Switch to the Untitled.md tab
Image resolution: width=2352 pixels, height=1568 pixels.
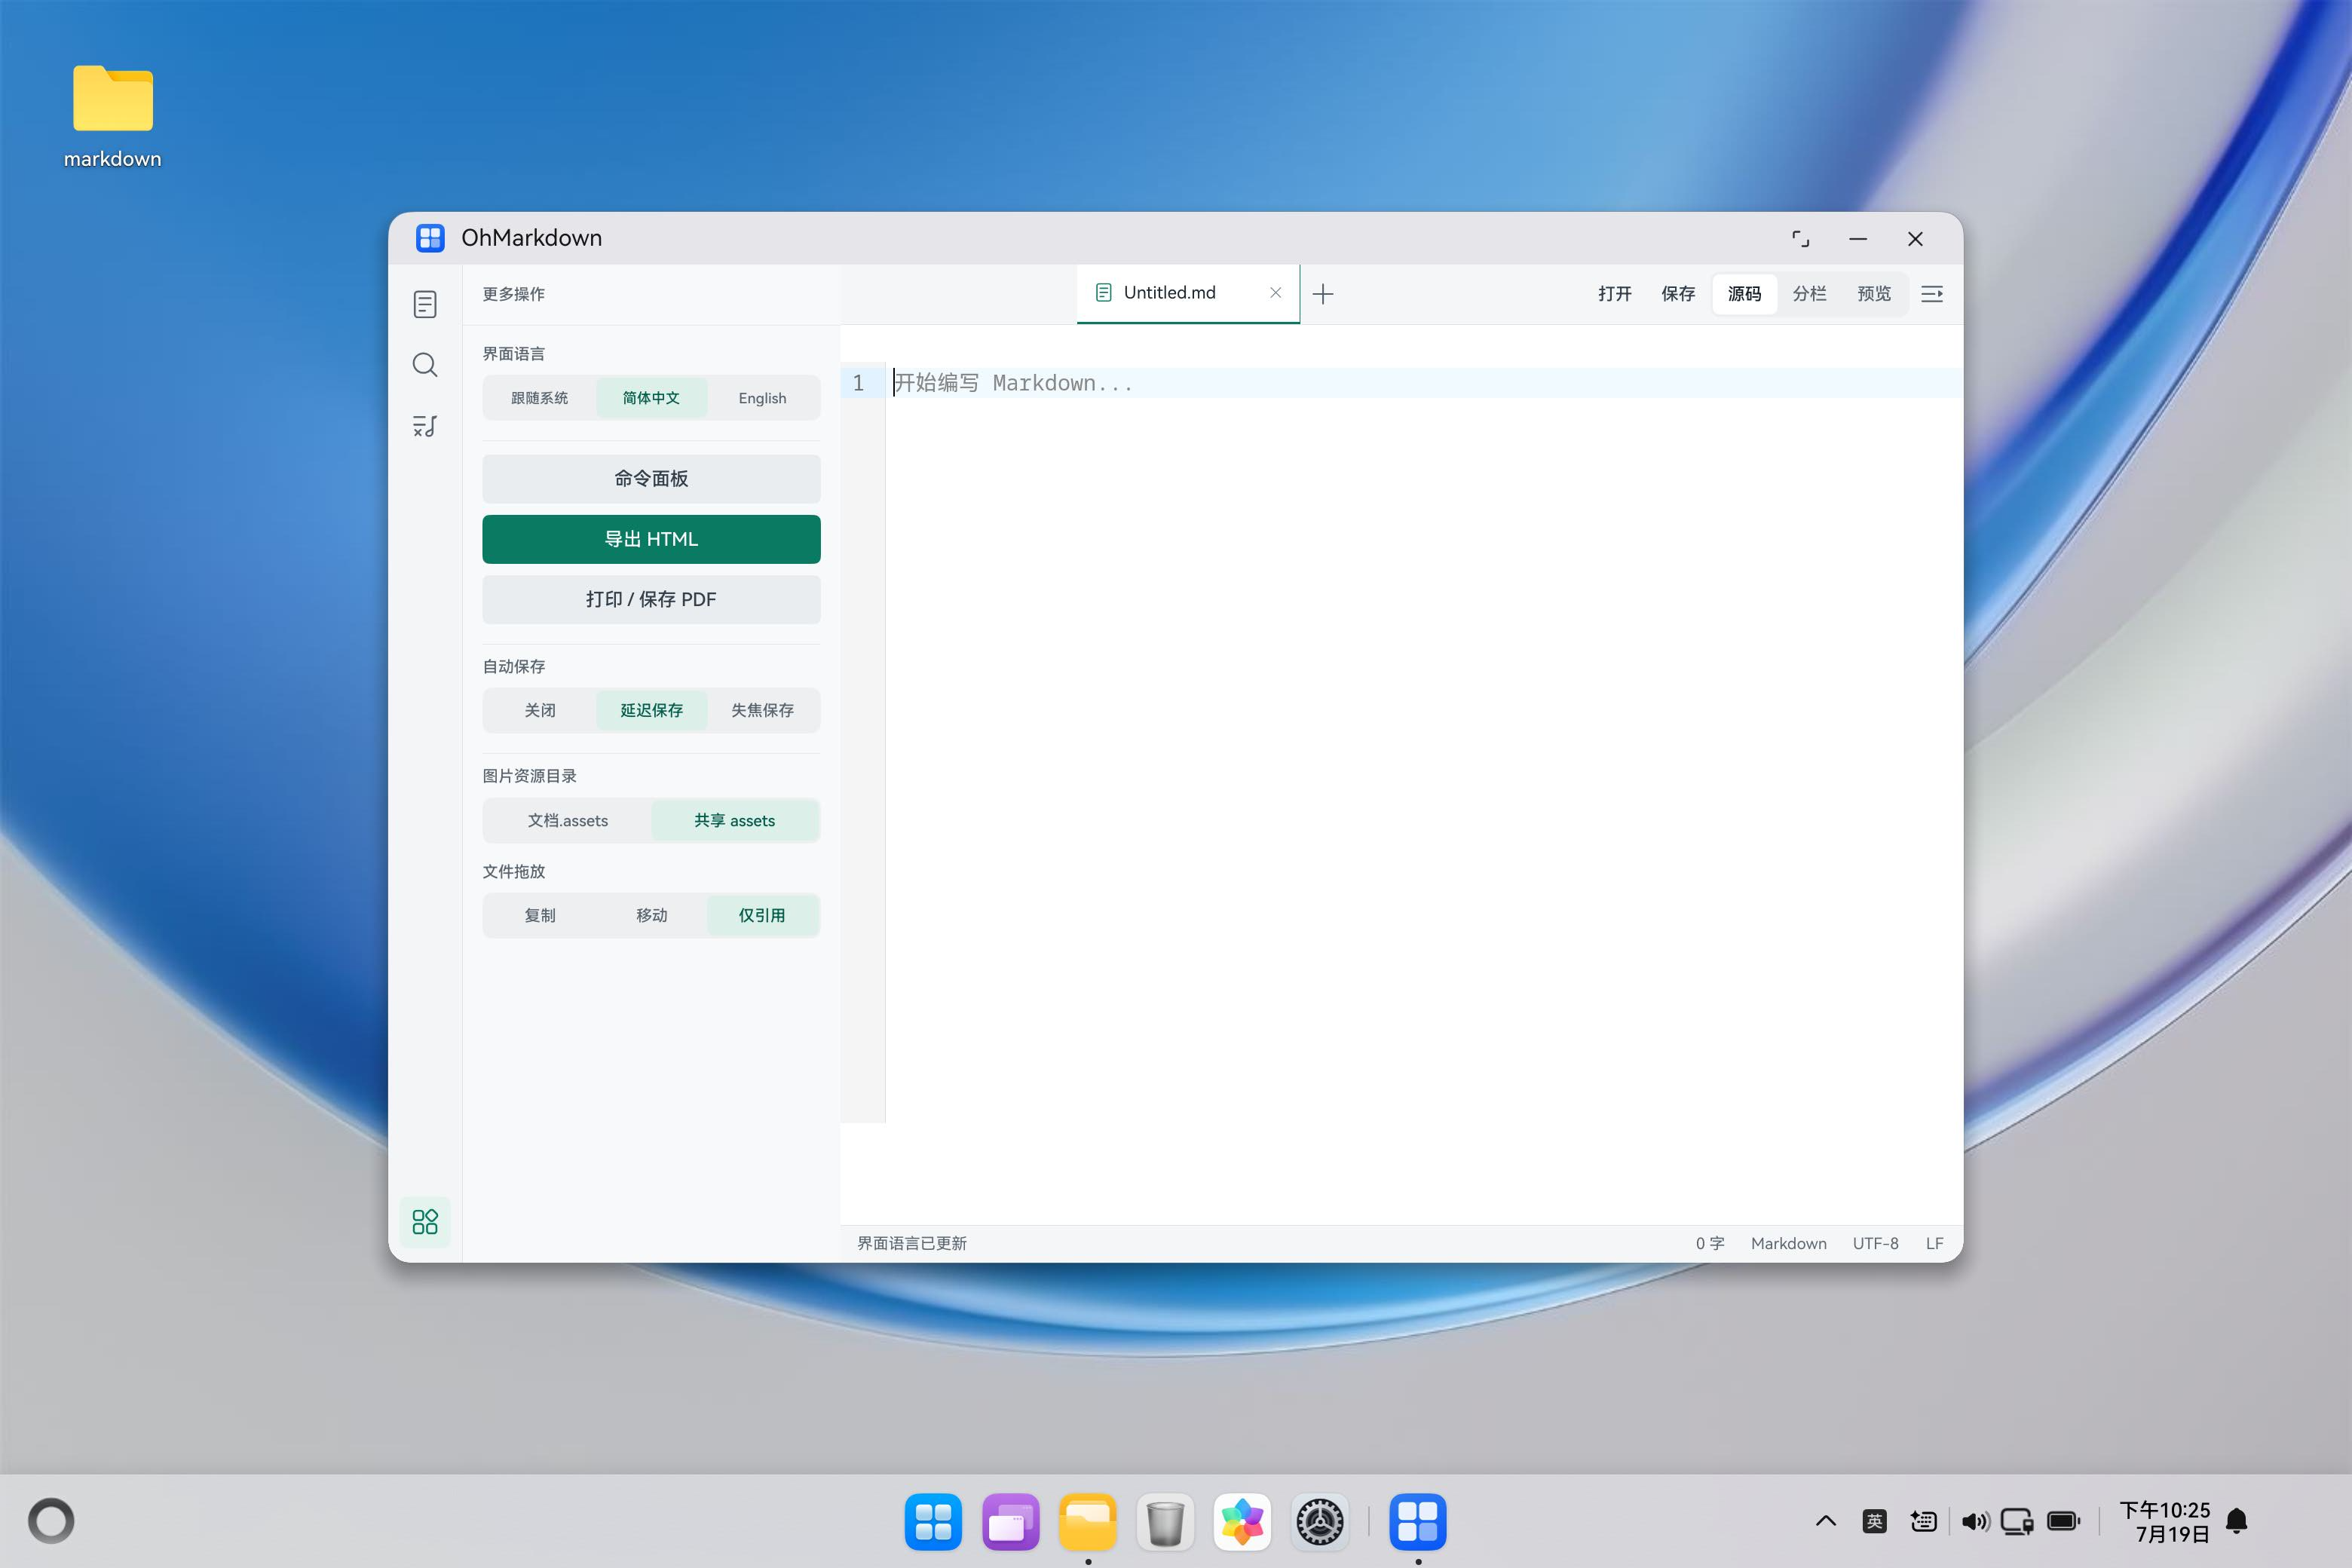(x=1188, y=293)
